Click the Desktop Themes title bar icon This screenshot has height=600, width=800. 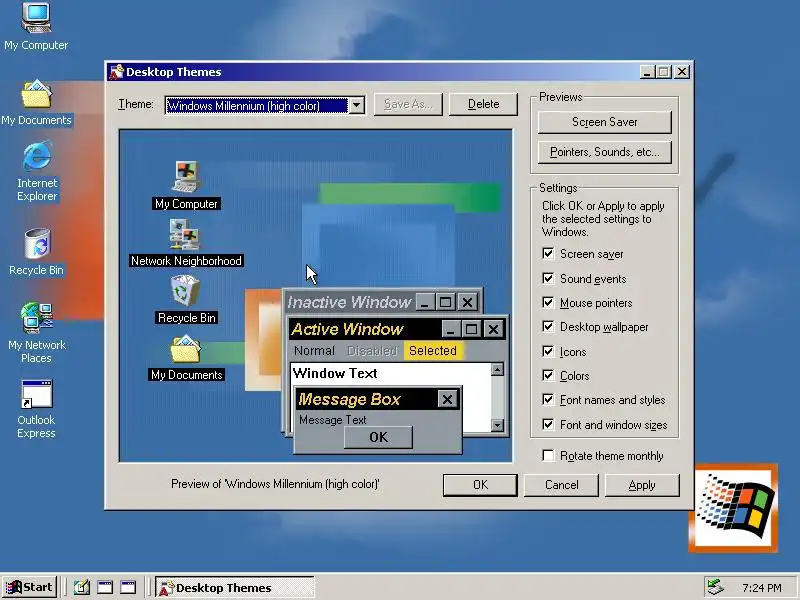point(116,72)
